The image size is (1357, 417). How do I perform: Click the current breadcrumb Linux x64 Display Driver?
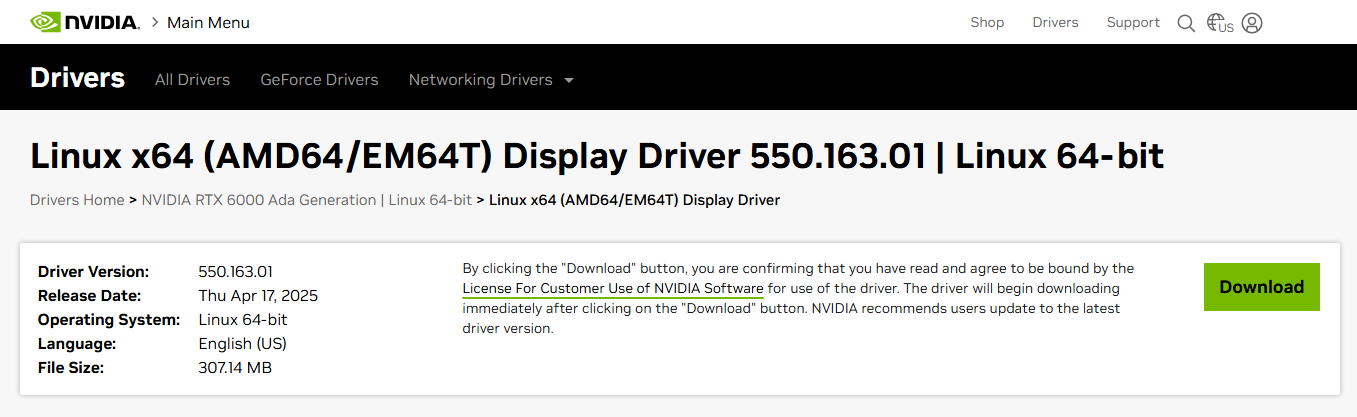[634, 200]
